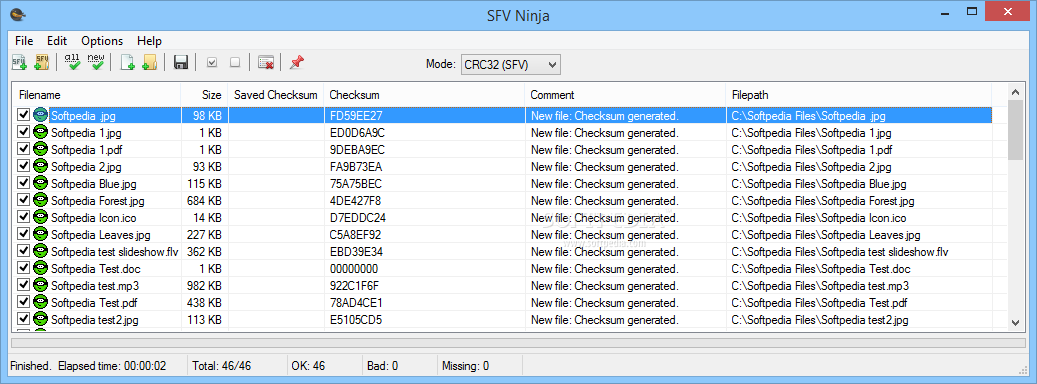Sort by the Filename column header
Screen dimensions: 1037x384
tap(97, 95)
